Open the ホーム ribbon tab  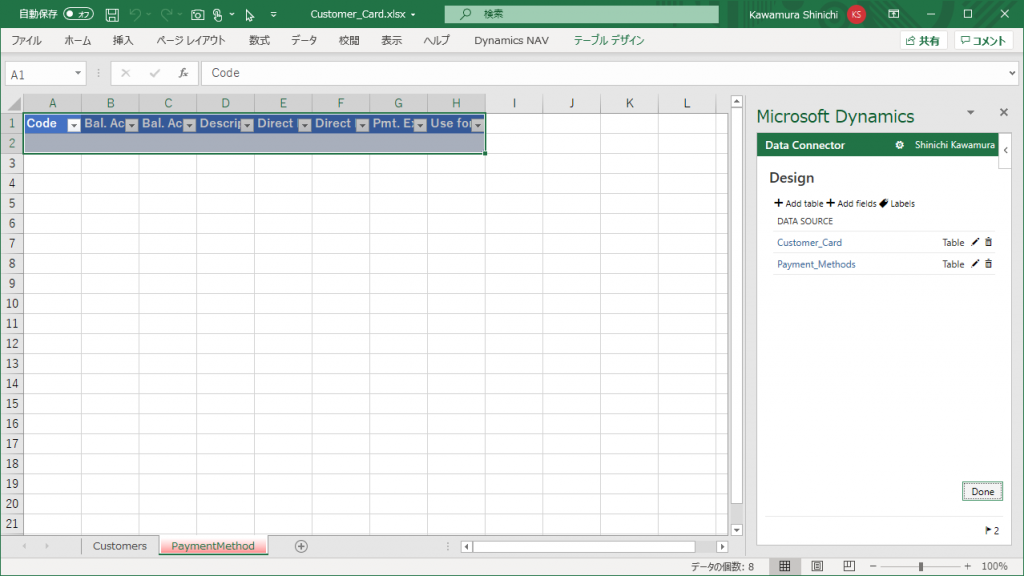(x=78, y=40)
